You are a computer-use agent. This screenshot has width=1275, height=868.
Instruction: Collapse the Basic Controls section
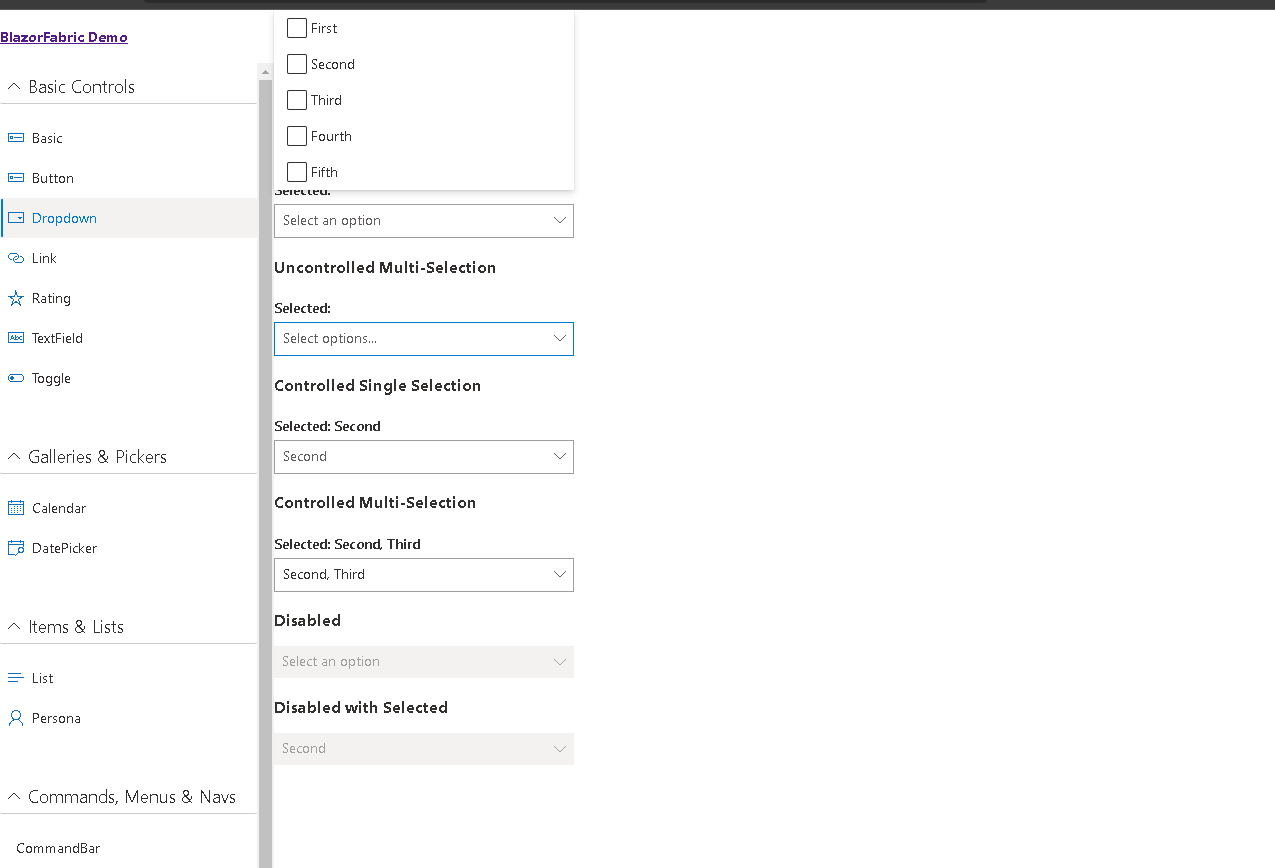tap(13, 86)
